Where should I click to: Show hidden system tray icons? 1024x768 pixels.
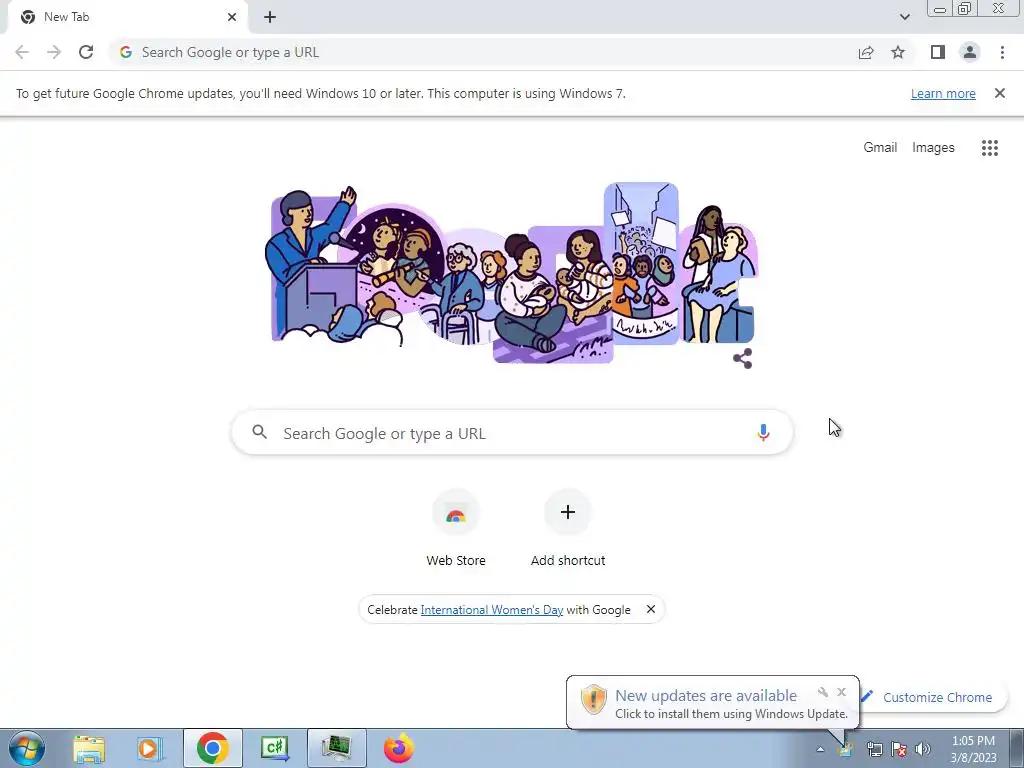point(820,749)
